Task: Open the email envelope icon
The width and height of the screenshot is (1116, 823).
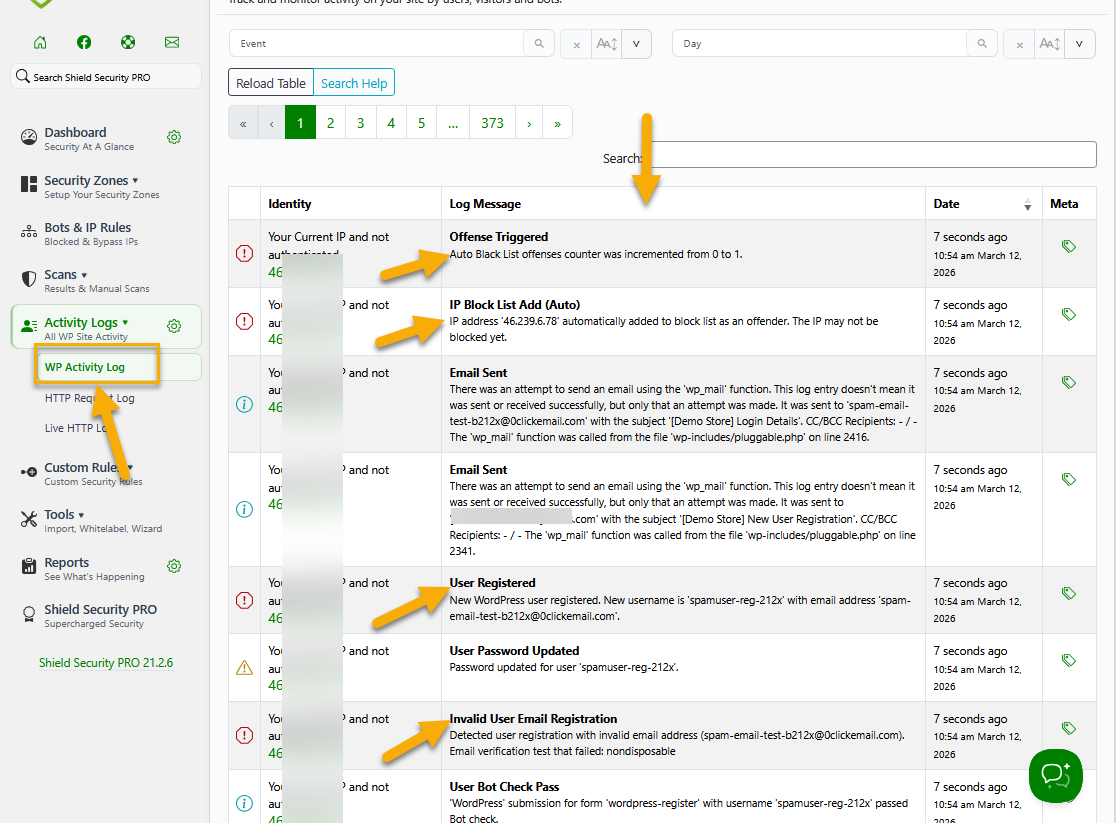Action: pyautogui.click(x=172, y=43)
